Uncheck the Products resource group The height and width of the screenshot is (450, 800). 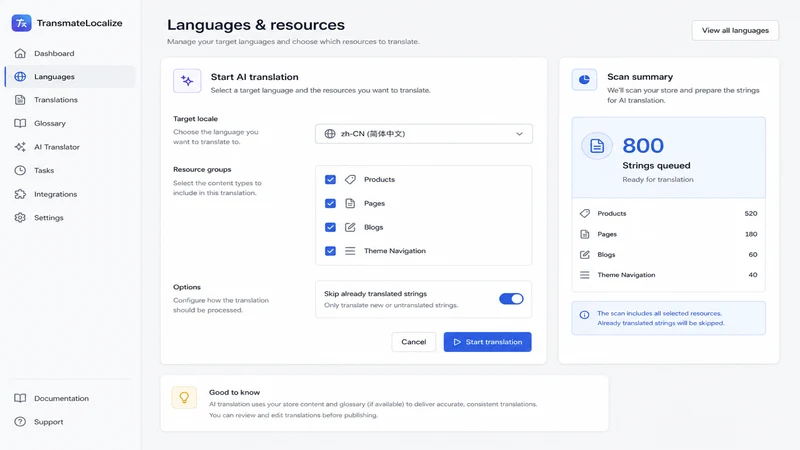point(330,180)
